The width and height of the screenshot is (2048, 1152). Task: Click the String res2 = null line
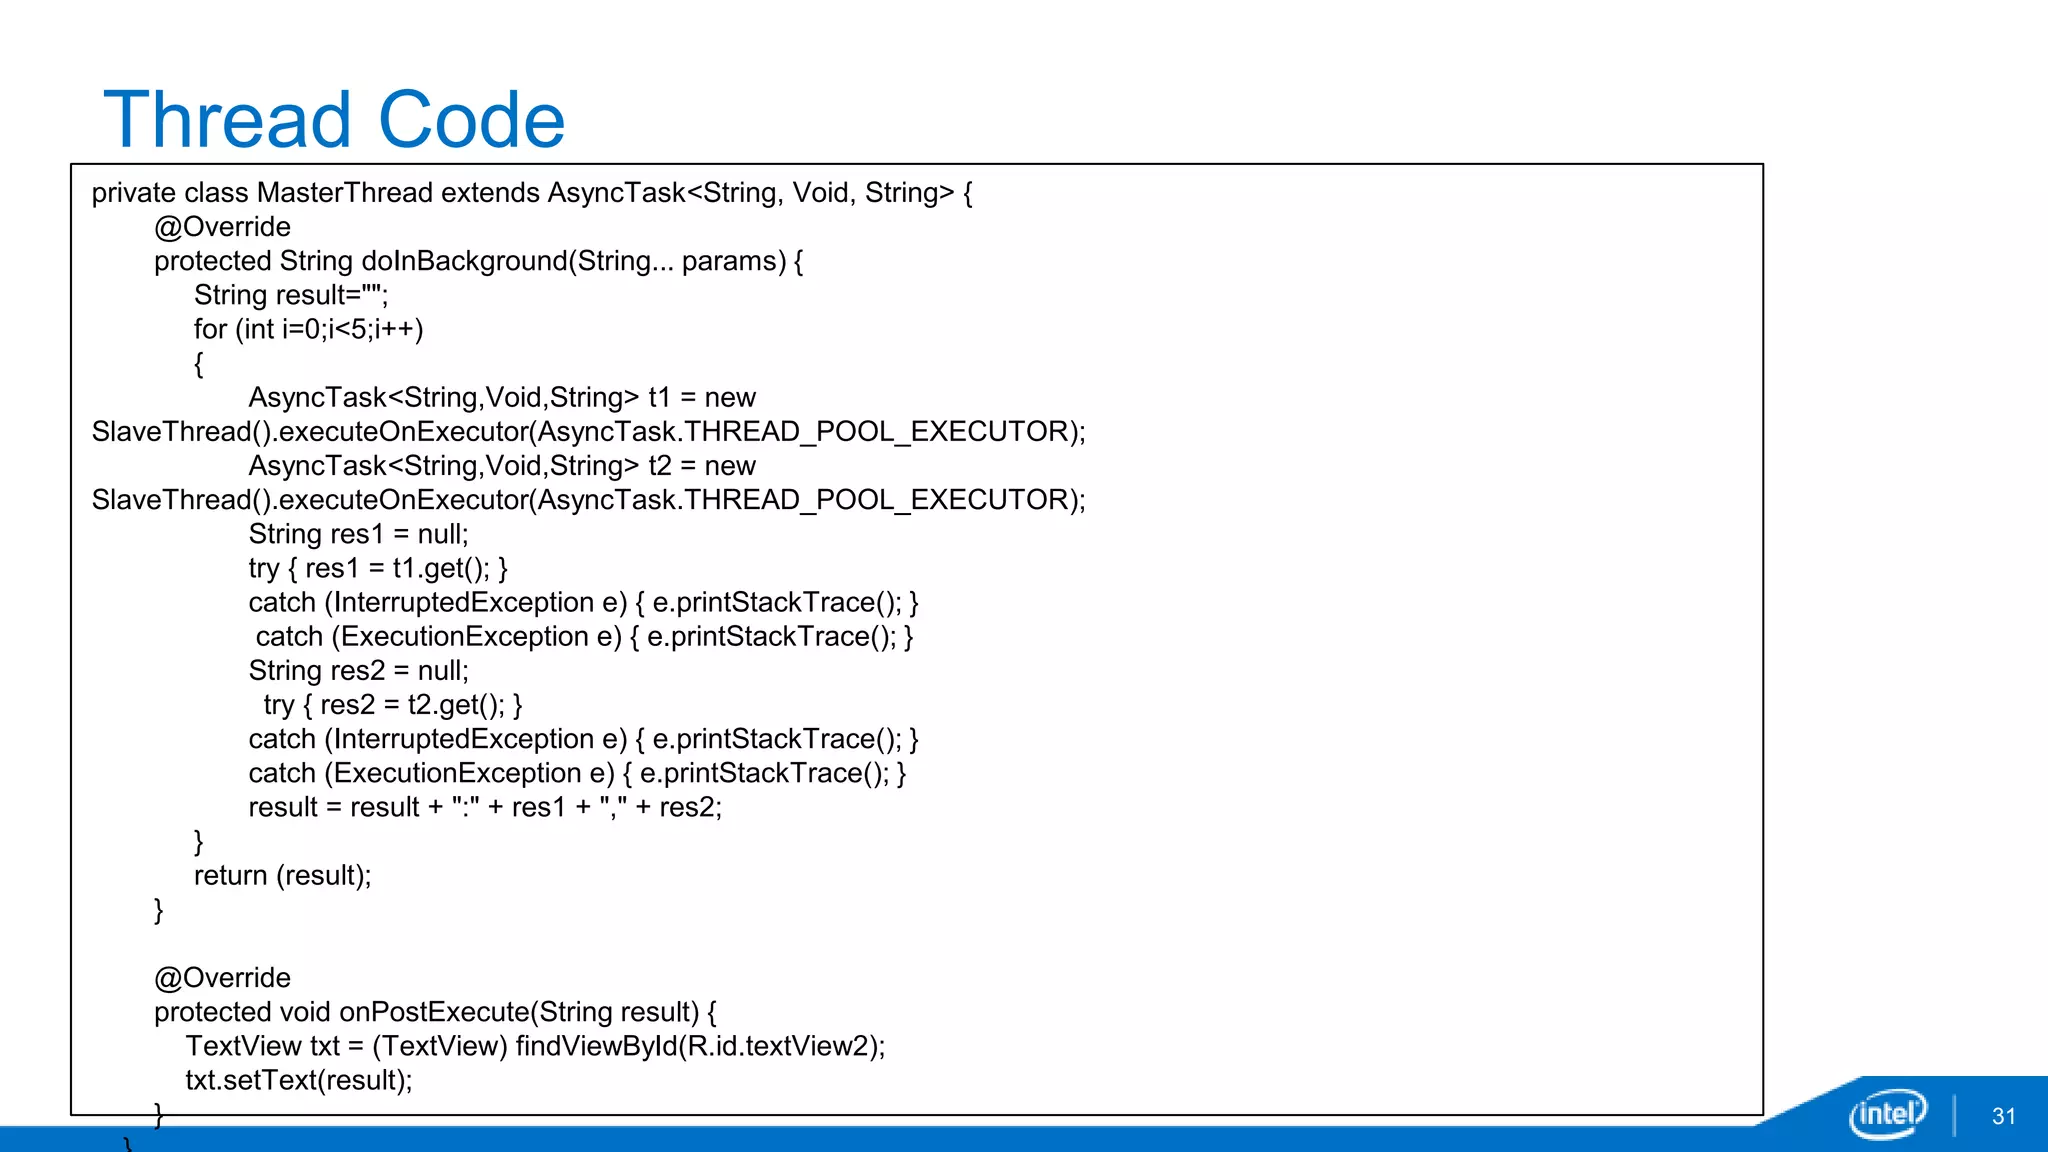click(358, 671)
